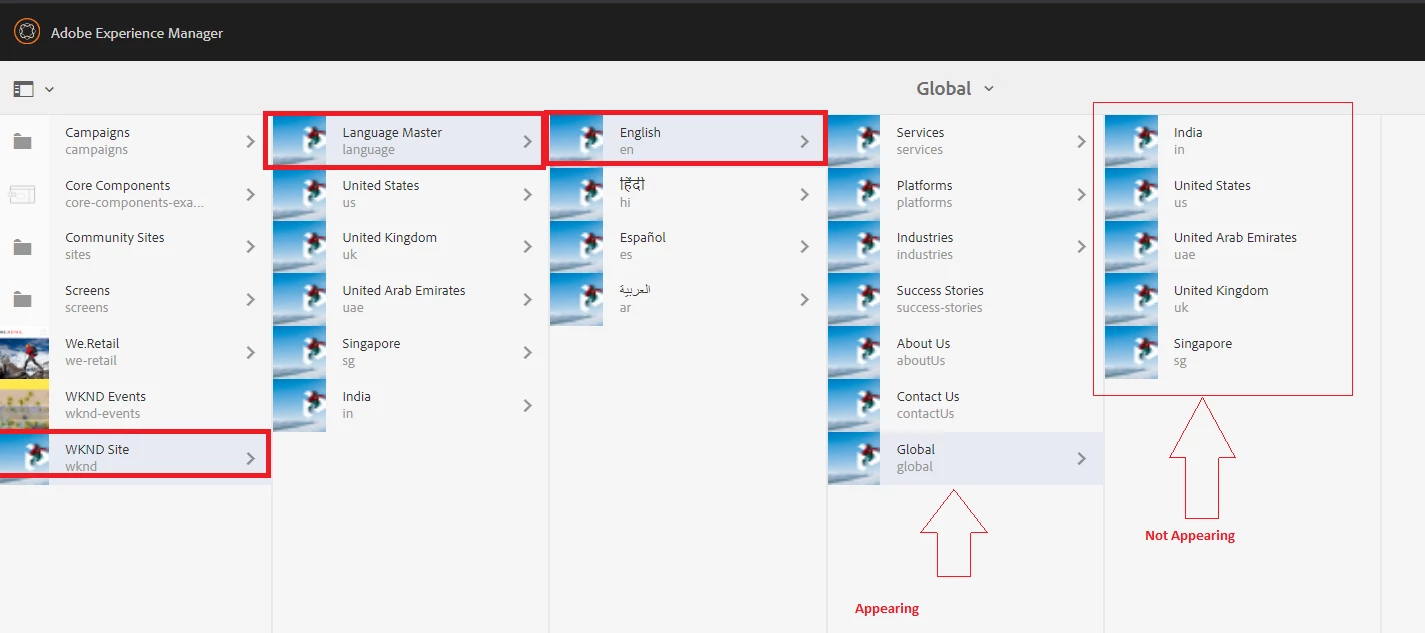Select the Global page thumbnail
Screen dimensions: 1425x633
click(x=854, y=458)
